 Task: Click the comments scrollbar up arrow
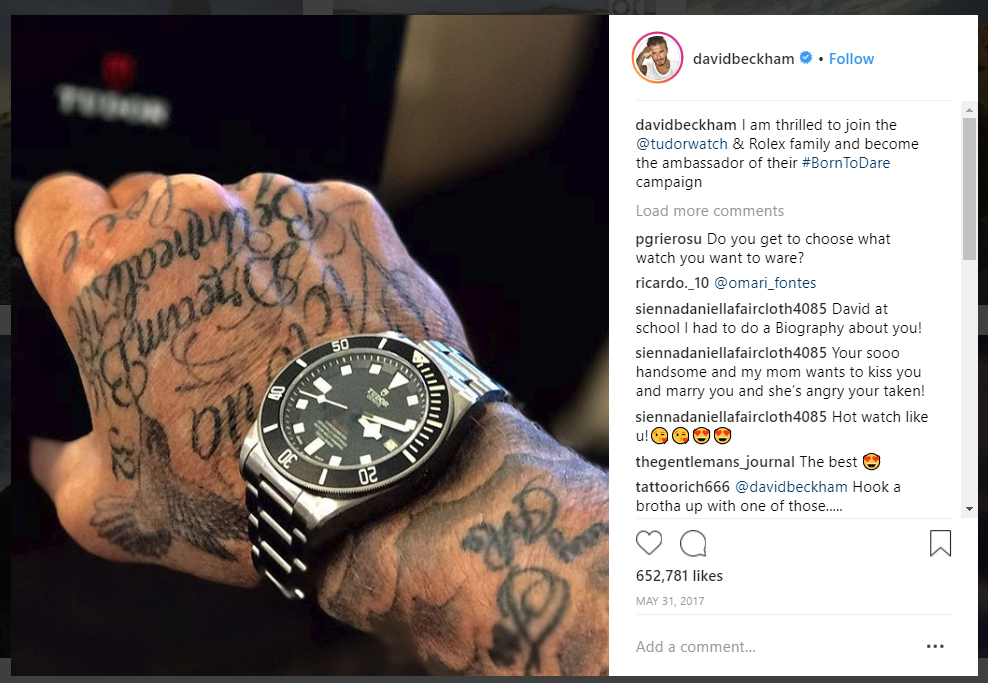[x=969, y=110]
